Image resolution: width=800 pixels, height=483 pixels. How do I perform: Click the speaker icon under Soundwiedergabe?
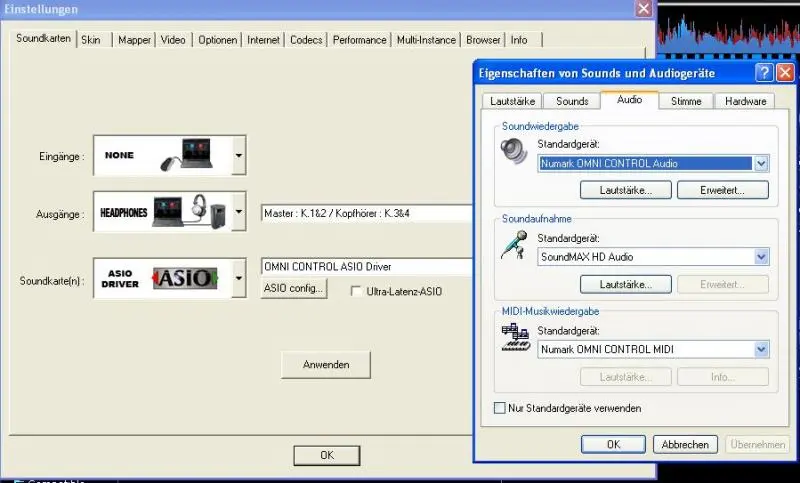tap(514, 151)
